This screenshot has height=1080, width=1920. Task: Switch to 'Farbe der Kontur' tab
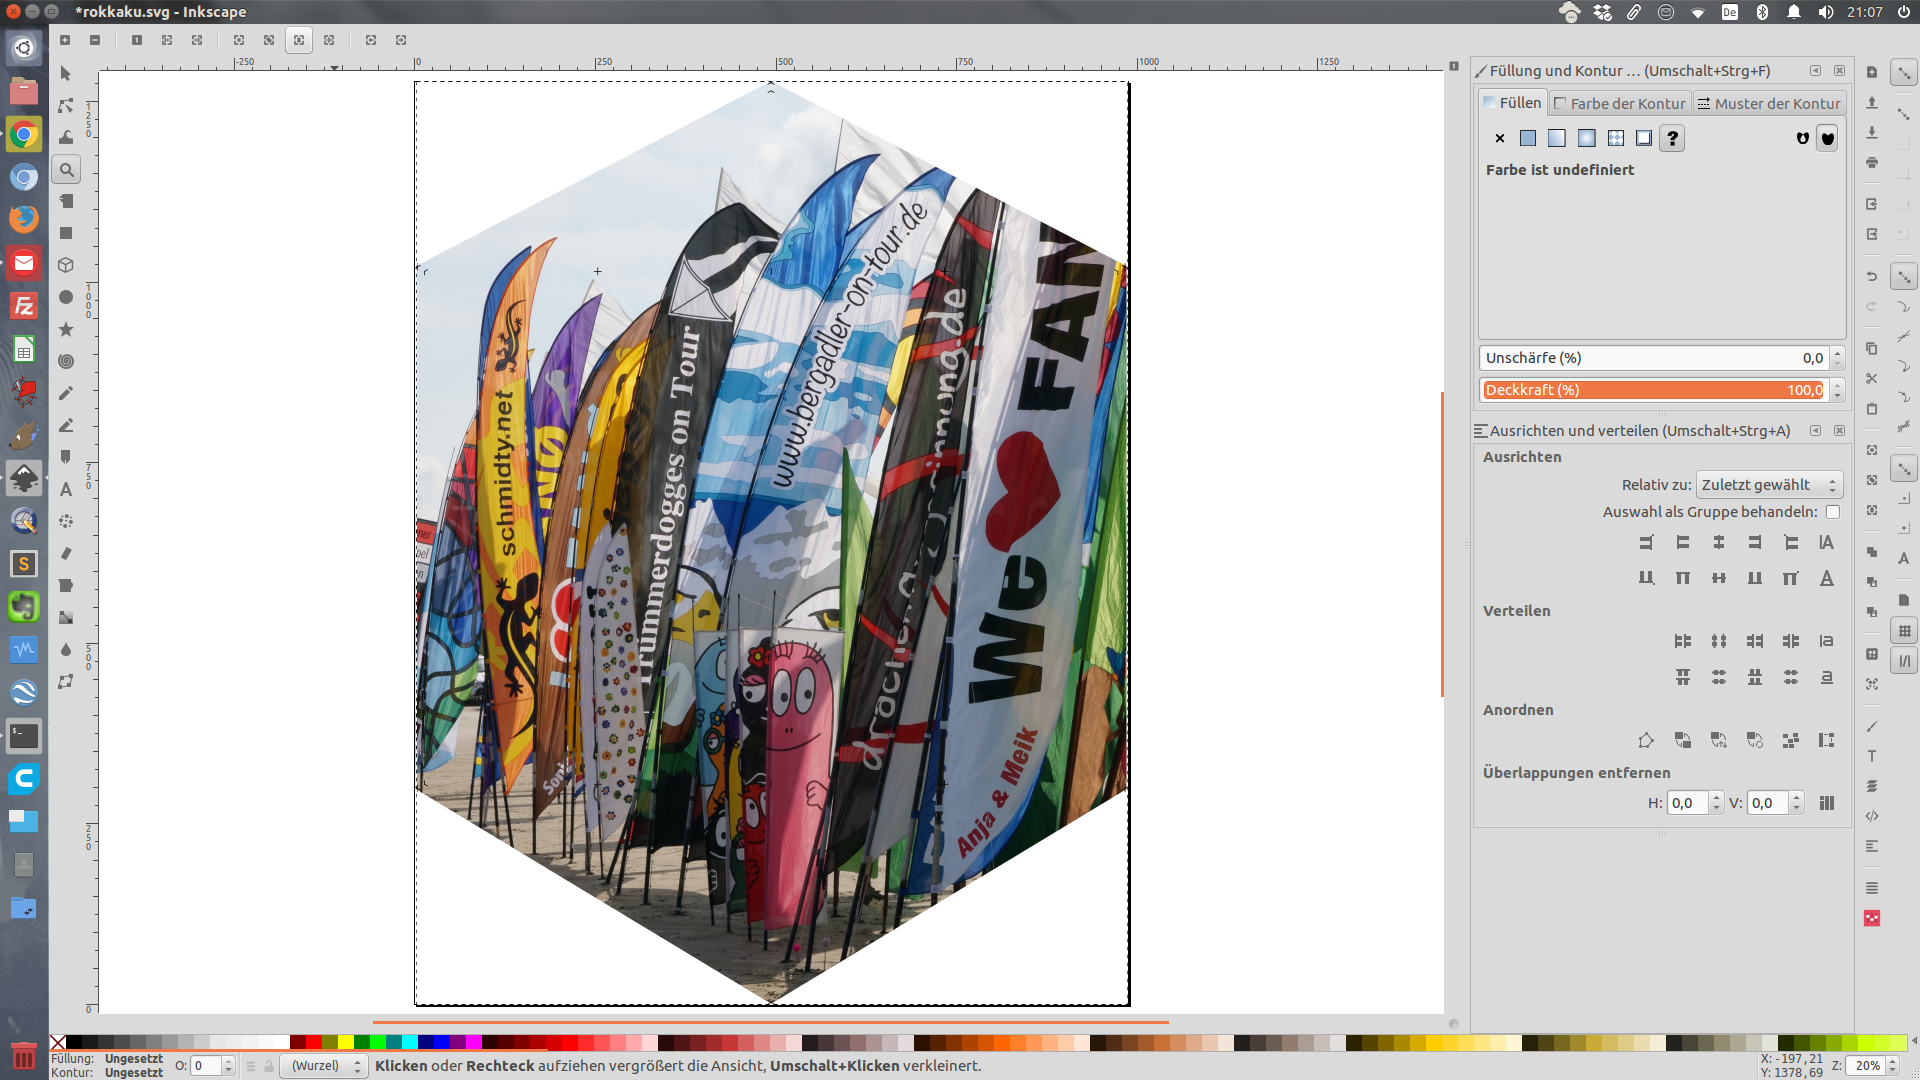(1619, 103)
